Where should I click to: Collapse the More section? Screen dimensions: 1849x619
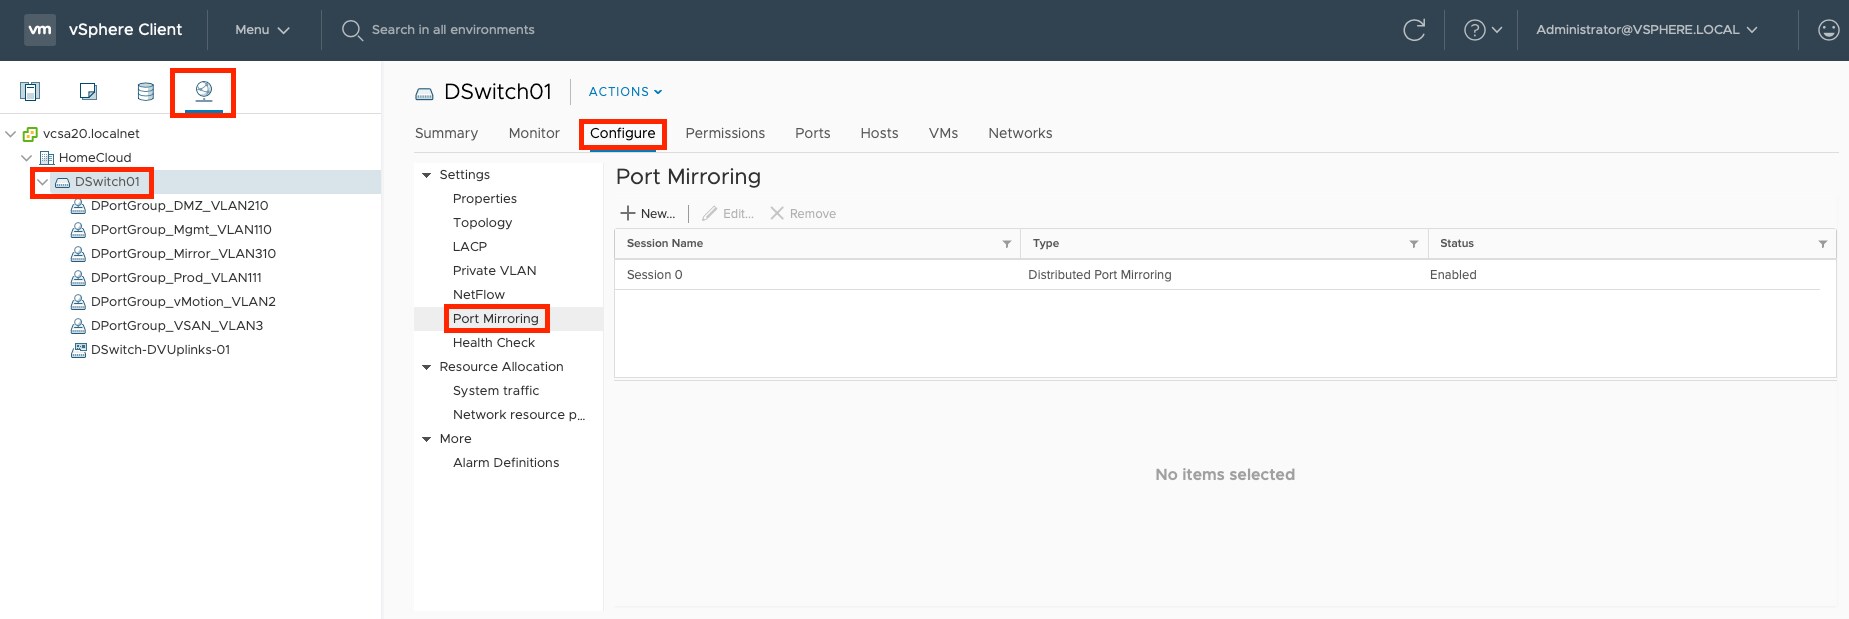(427, 439)
